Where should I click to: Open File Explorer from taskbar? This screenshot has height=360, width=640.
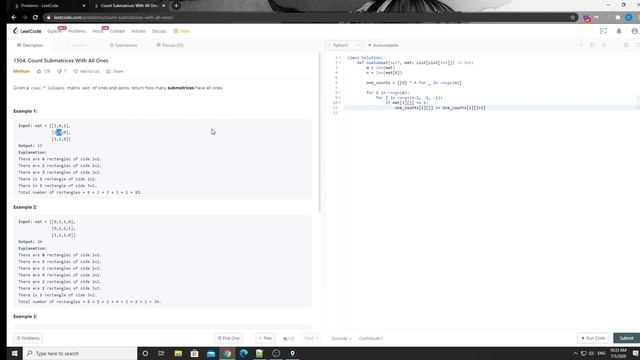(178, 353)
